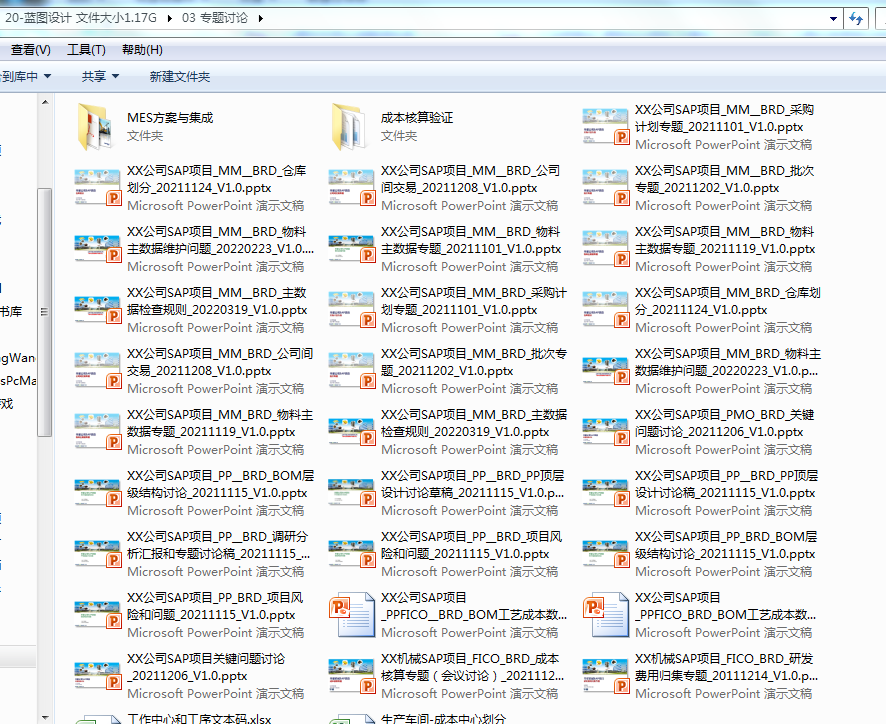The image size is (886, 724).
Task: Select the 工作中心和工序文本码.xlsx spreadsheet
Action: pos(198,718)
